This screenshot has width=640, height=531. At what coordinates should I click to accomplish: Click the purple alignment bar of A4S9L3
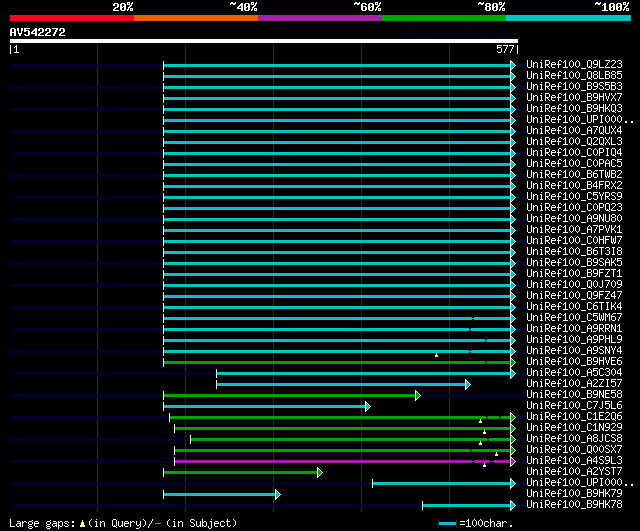(342, 461)
